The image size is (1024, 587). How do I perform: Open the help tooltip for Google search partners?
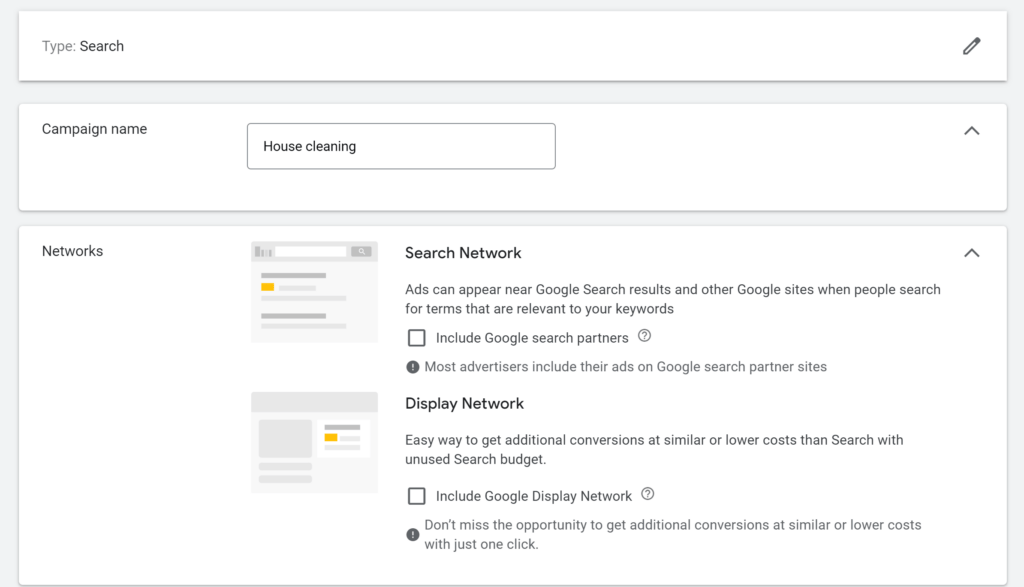click(x=645, y=337)
